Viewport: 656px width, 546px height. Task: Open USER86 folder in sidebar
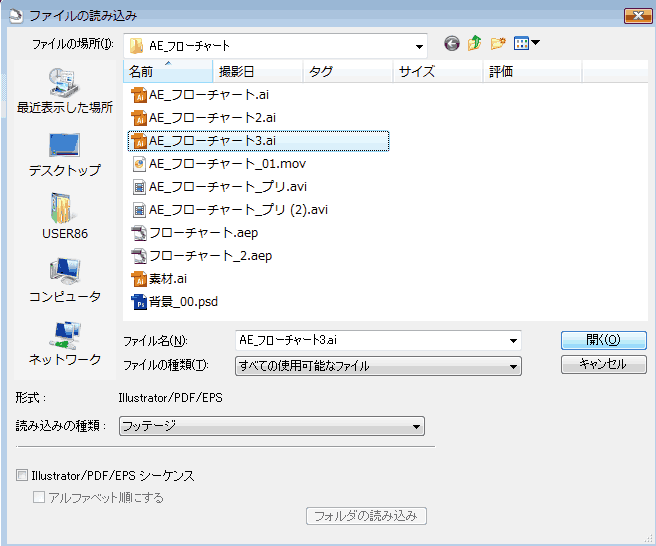65,217
